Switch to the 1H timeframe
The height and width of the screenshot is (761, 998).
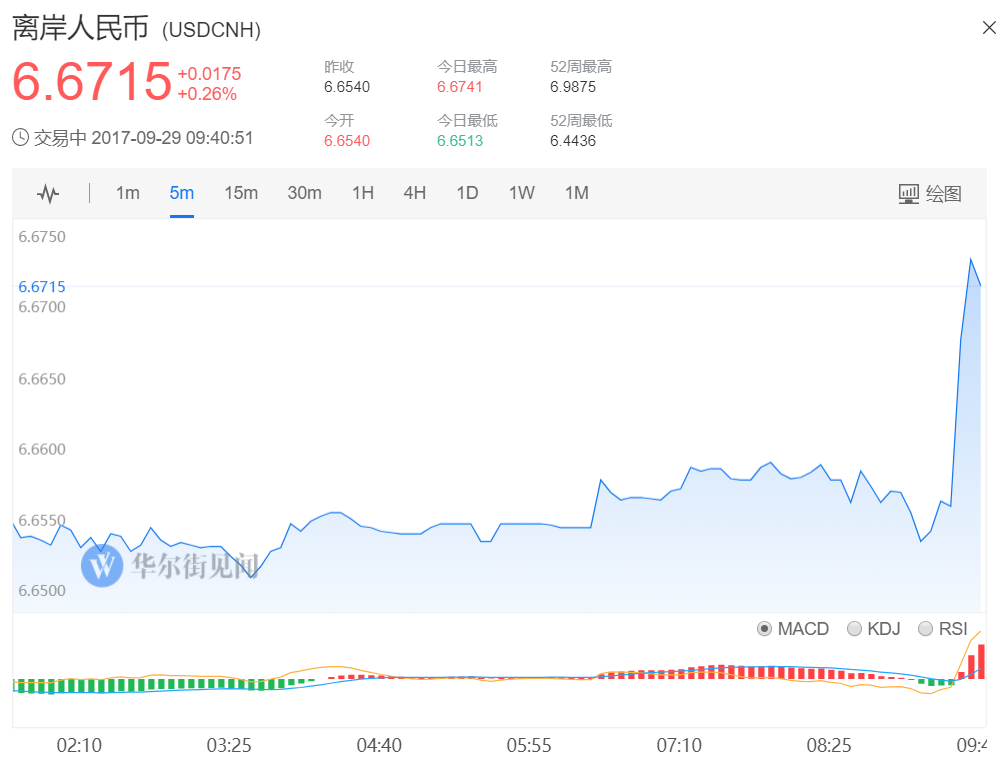point(363,193)
